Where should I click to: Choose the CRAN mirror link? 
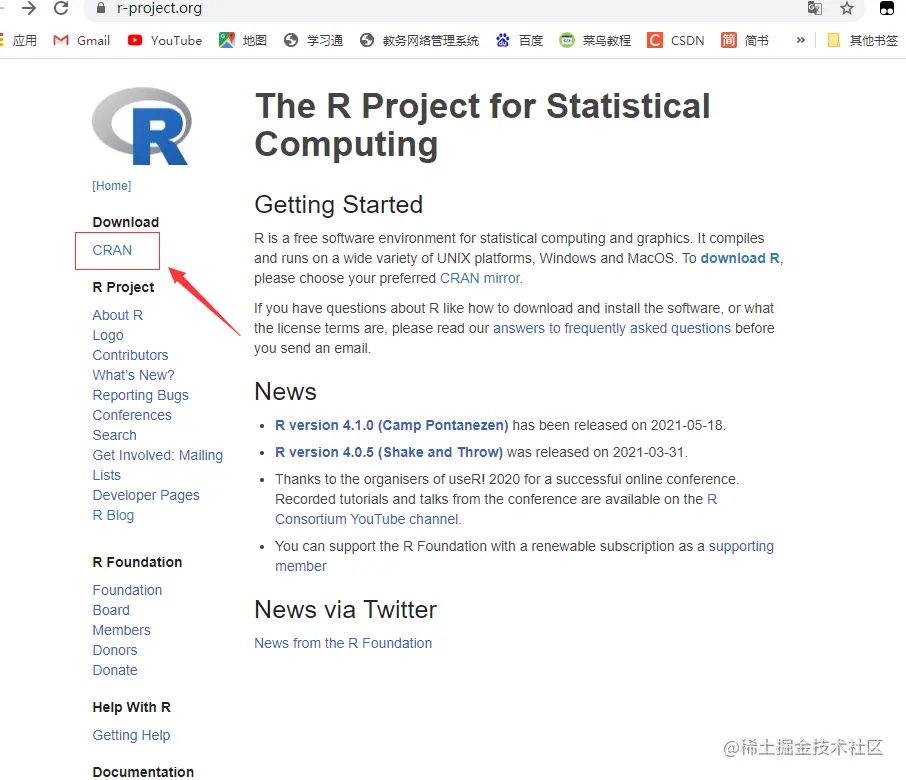[480, 278]
